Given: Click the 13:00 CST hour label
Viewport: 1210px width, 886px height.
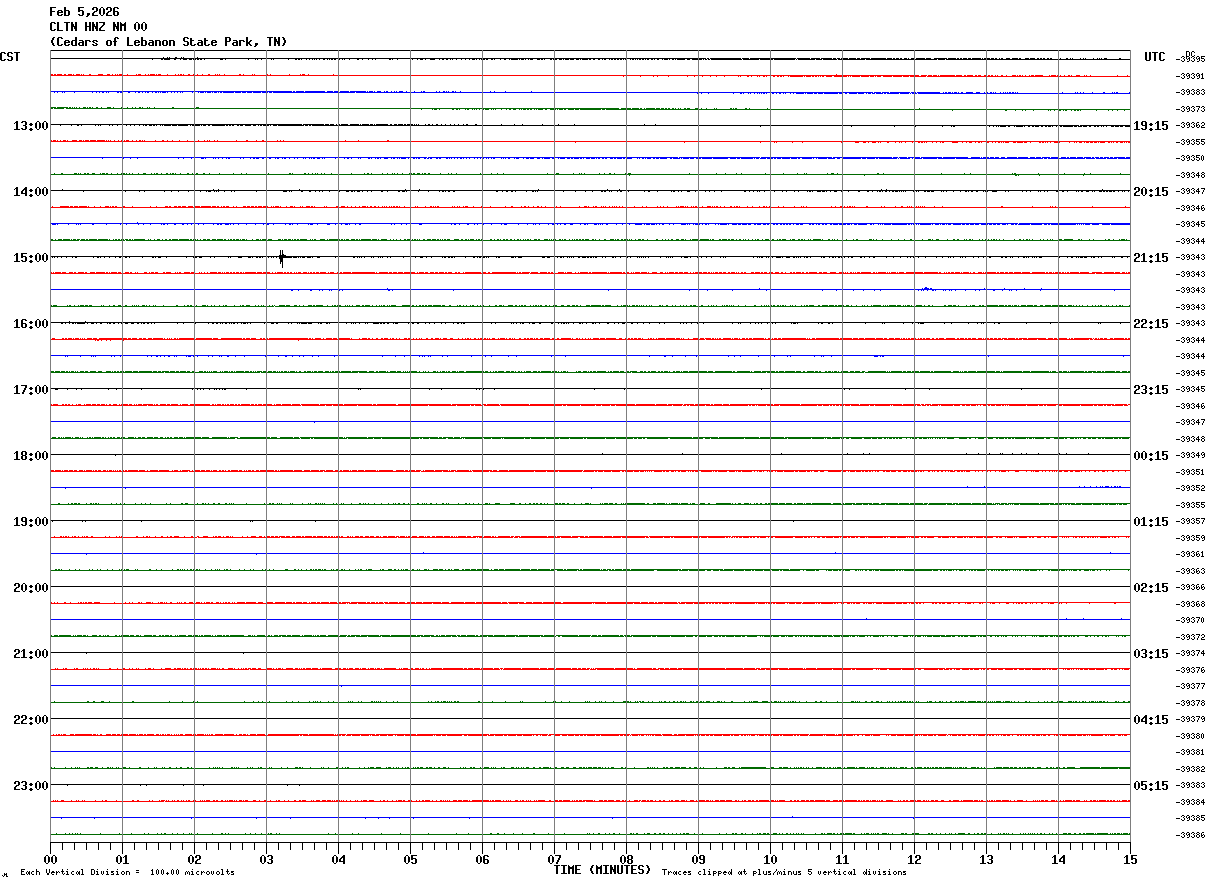Looking at the screenshot, I should point(31,126).
